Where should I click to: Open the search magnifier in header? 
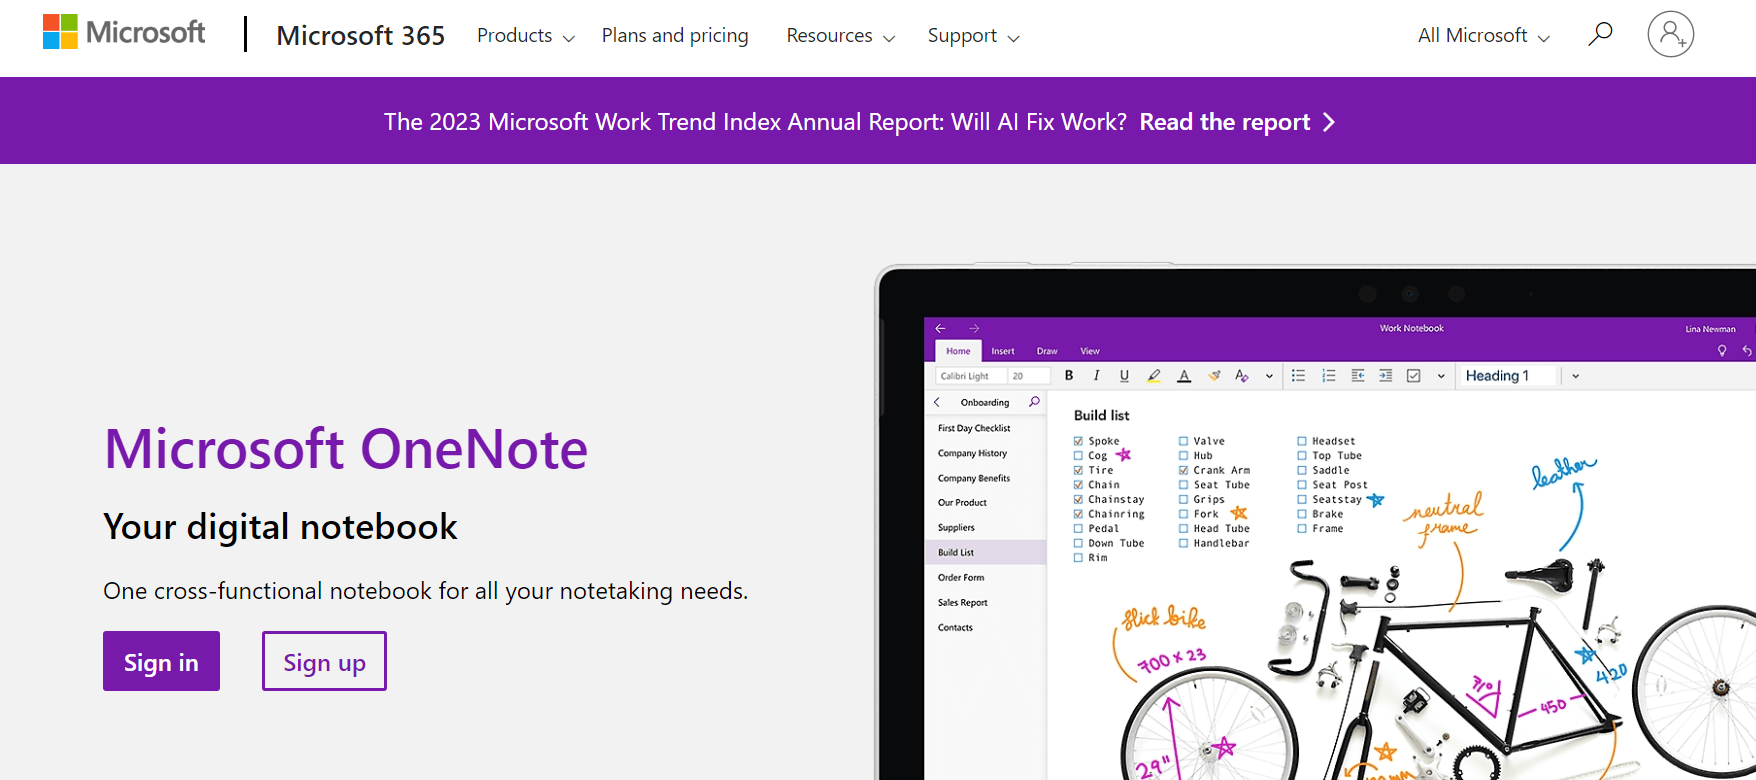click(x=1600, y=34)
